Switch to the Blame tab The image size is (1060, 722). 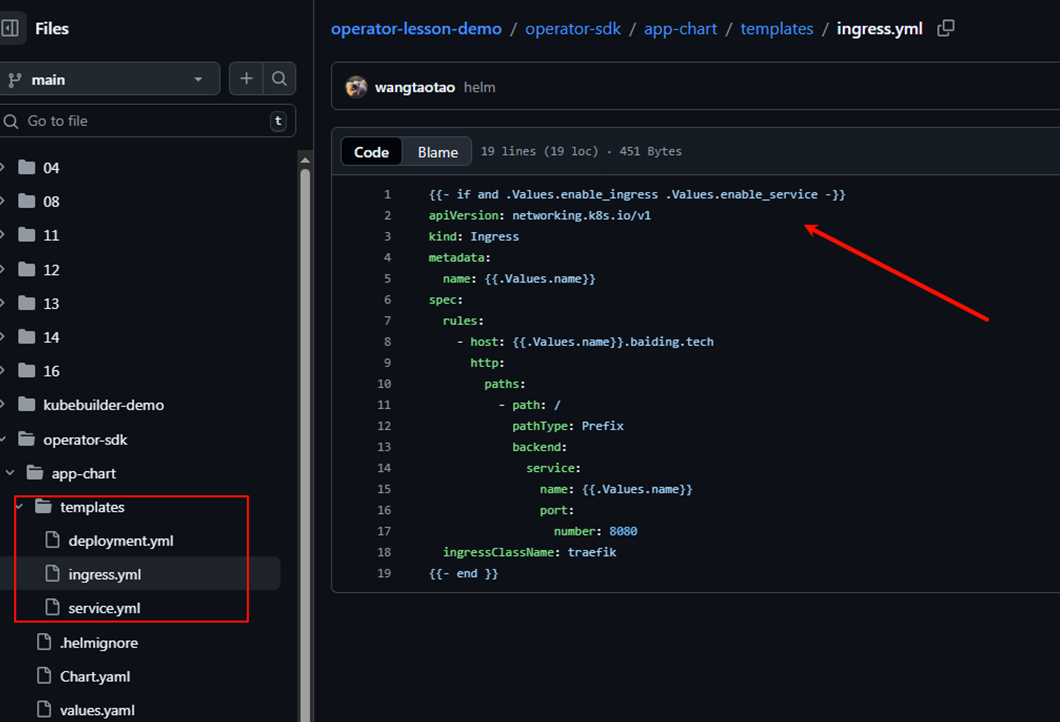pyautogui.click(x=437, y=152)
